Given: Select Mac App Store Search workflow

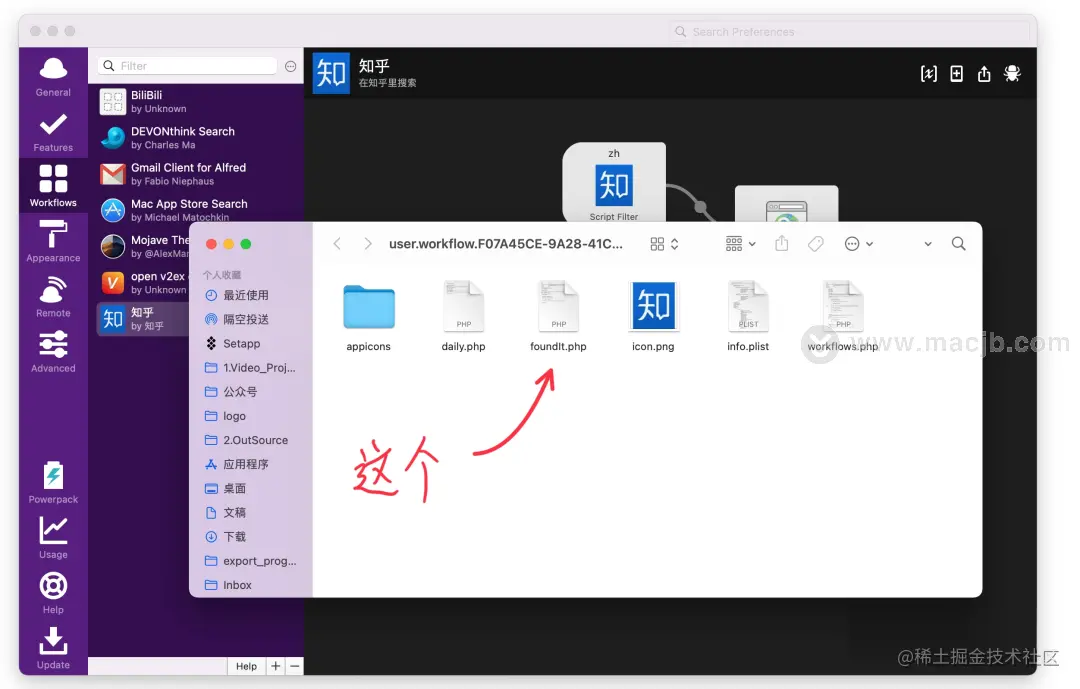Looking at the screenshot, I should pyautogui.click(x=196, y=209).
